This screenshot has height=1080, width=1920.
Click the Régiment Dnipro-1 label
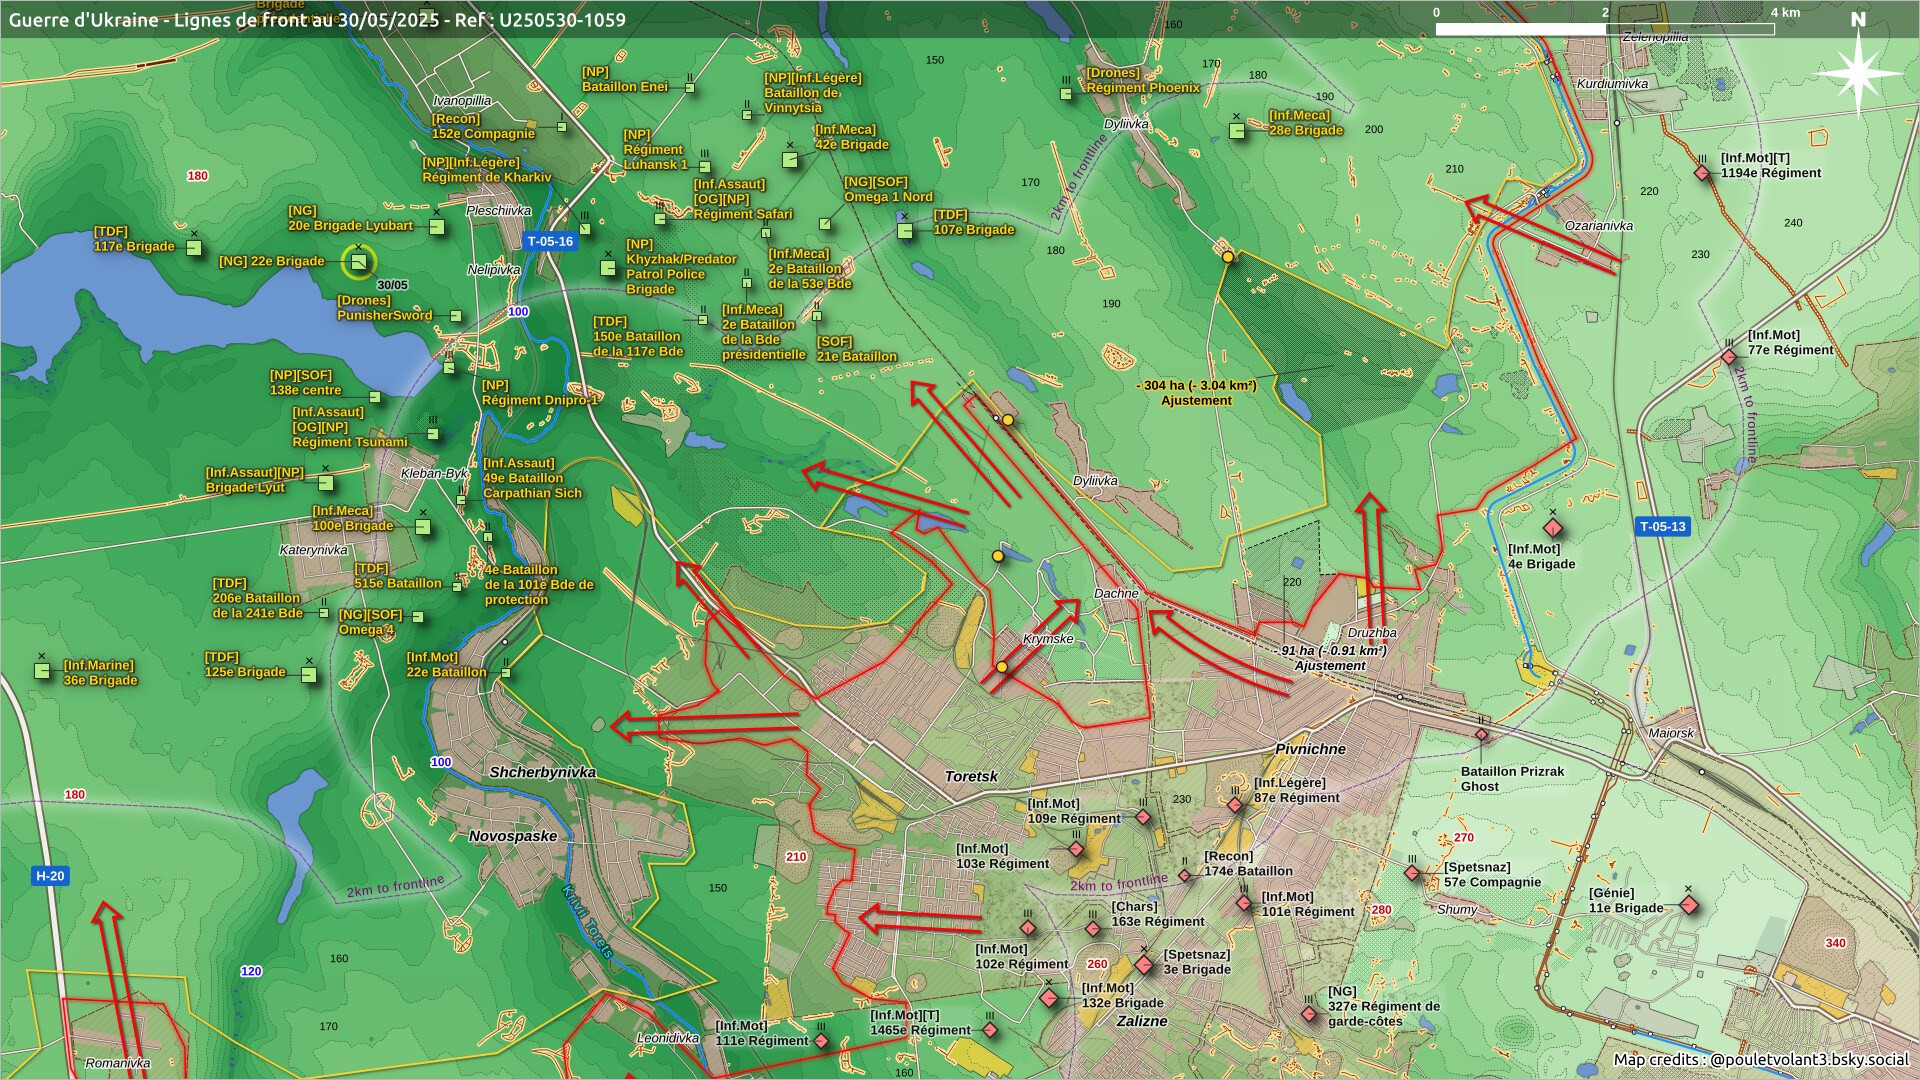[540, 393]
